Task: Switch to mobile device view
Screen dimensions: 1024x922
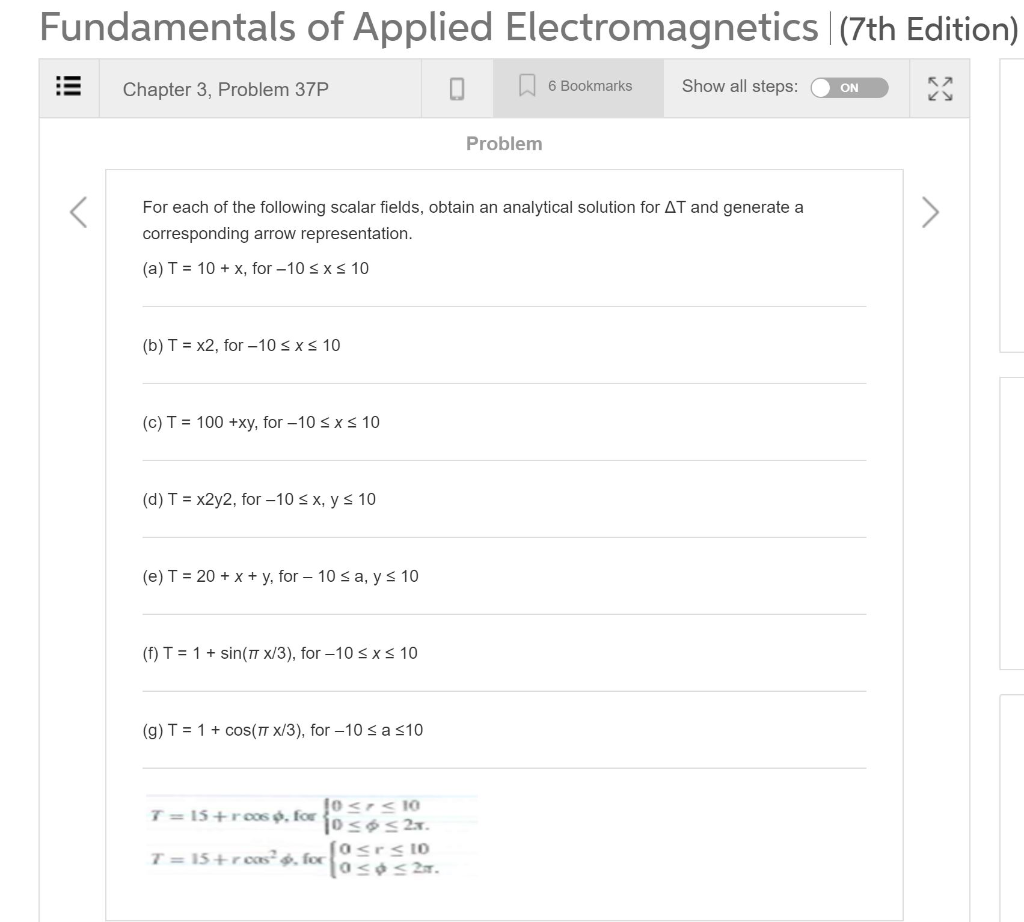Action: tap(457, 88)
